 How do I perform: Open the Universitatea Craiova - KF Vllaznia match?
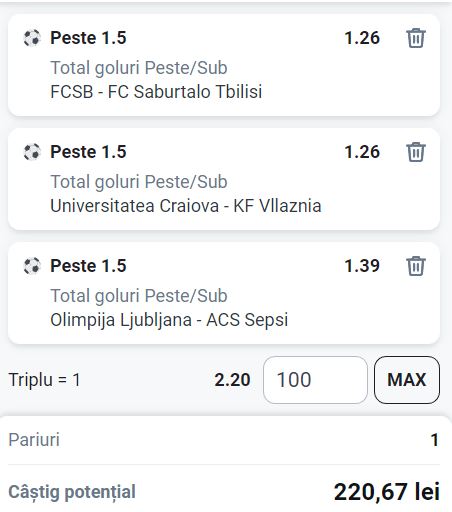click(186, 206)
